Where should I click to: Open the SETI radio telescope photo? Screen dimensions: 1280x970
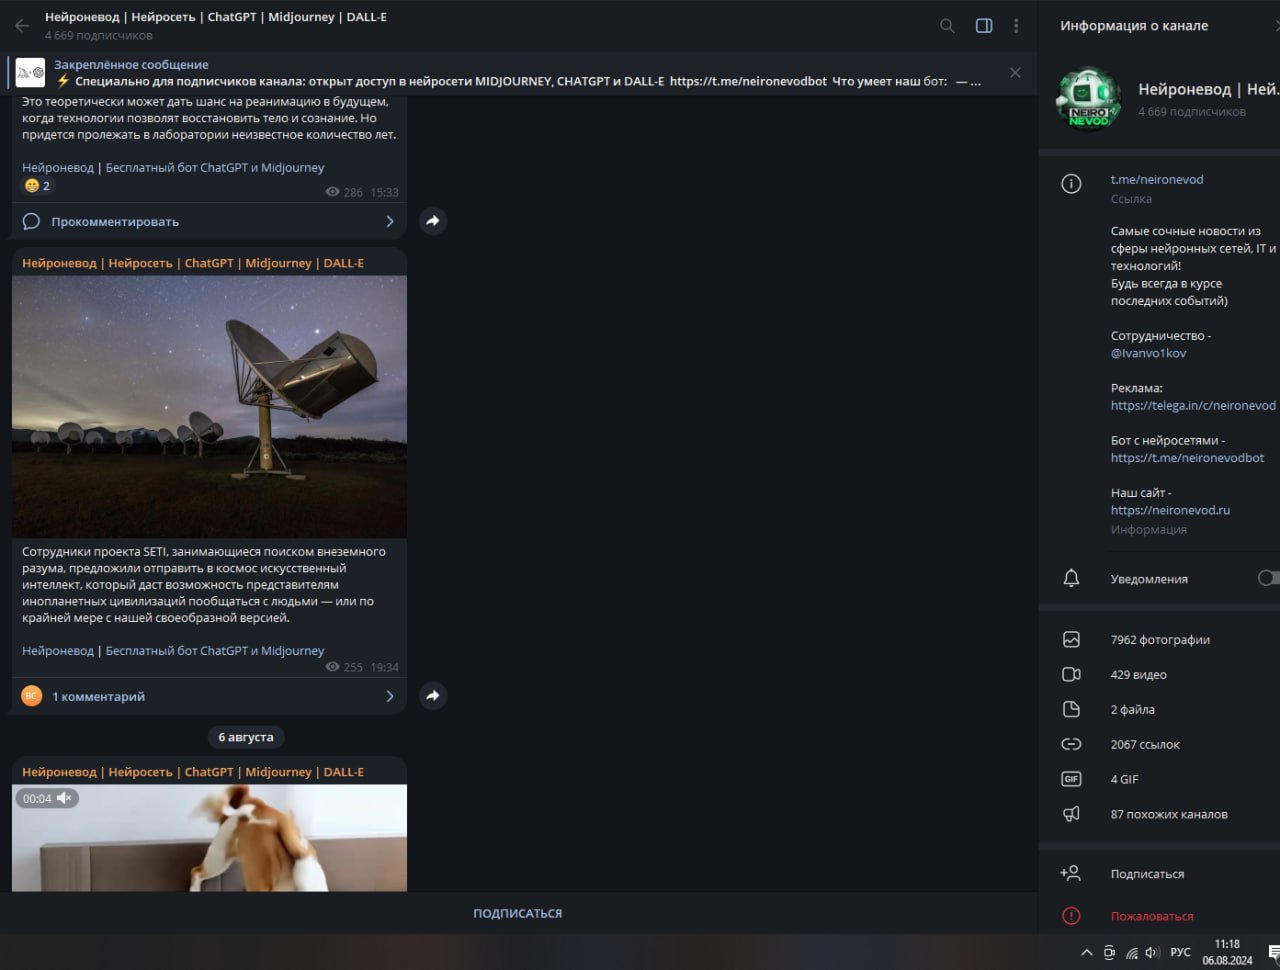209,407
